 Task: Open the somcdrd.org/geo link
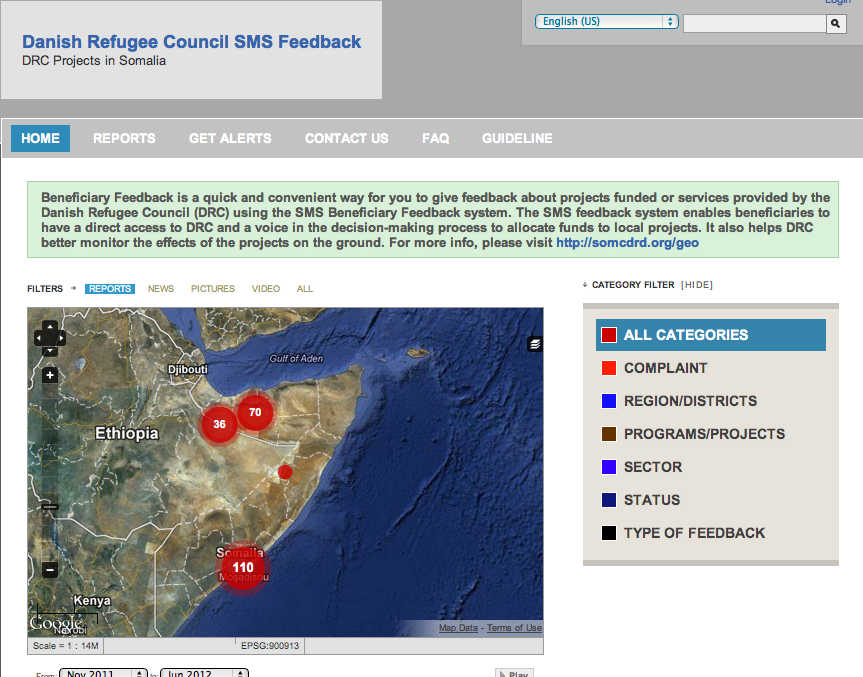[x=627, y=242]
